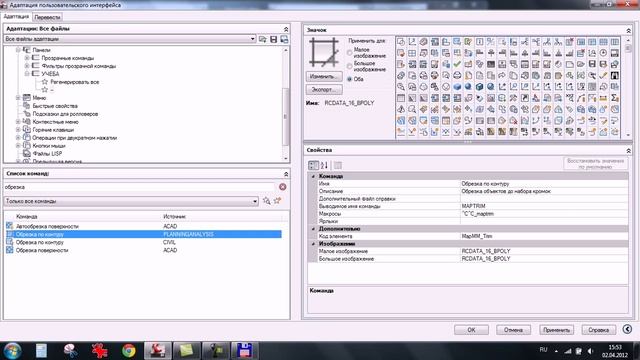Expand the Горячие клавиши tree node
This screenshot has width=640, height=360.
click(18, 130)
